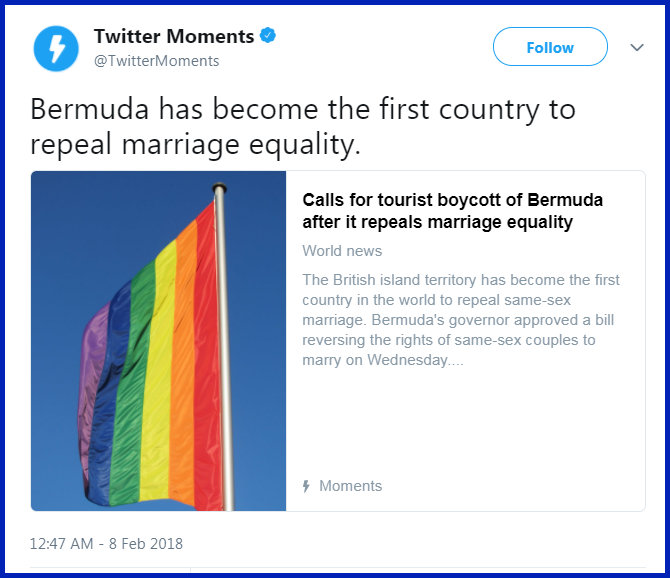Select the World news label

tap(342, 251)
